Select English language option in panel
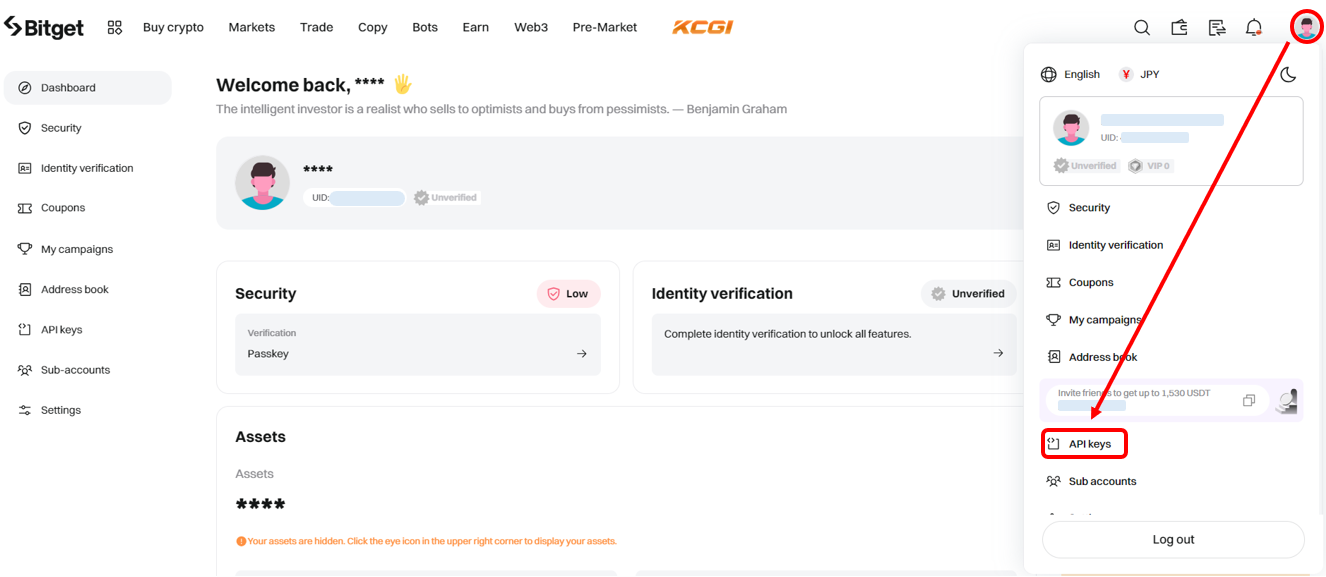The height and width of the screenshot is (577, 1326). tap(1070, 74)
